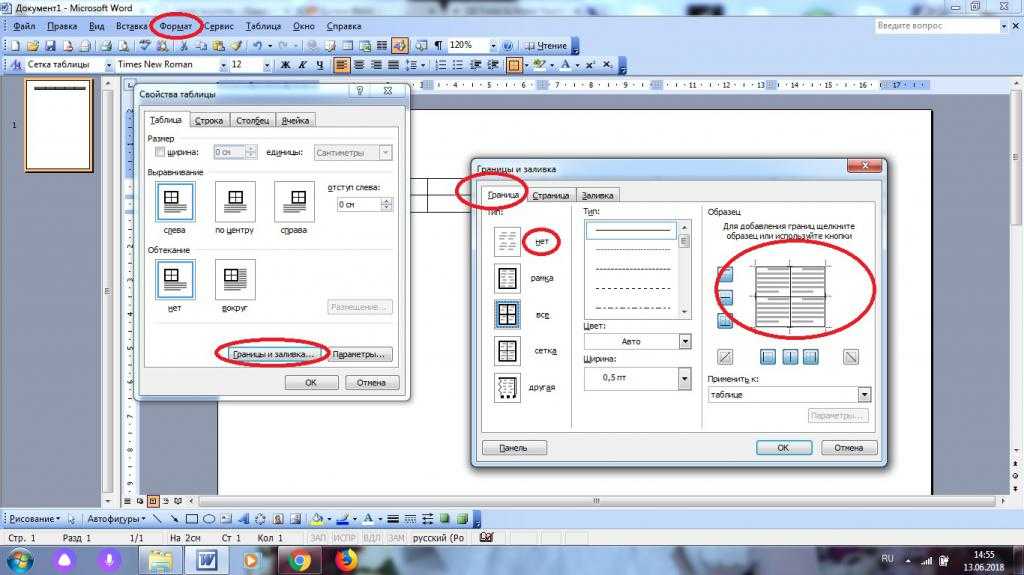Click the font color 'A' icon

click(x=565, y=65)
